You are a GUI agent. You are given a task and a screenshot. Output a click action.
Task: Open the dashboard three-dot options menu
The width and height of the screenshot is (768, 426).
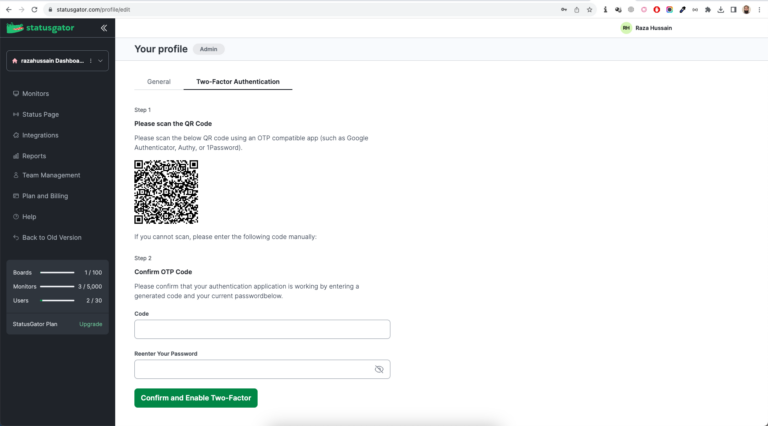pyautogui.click(x=90, y=61)
